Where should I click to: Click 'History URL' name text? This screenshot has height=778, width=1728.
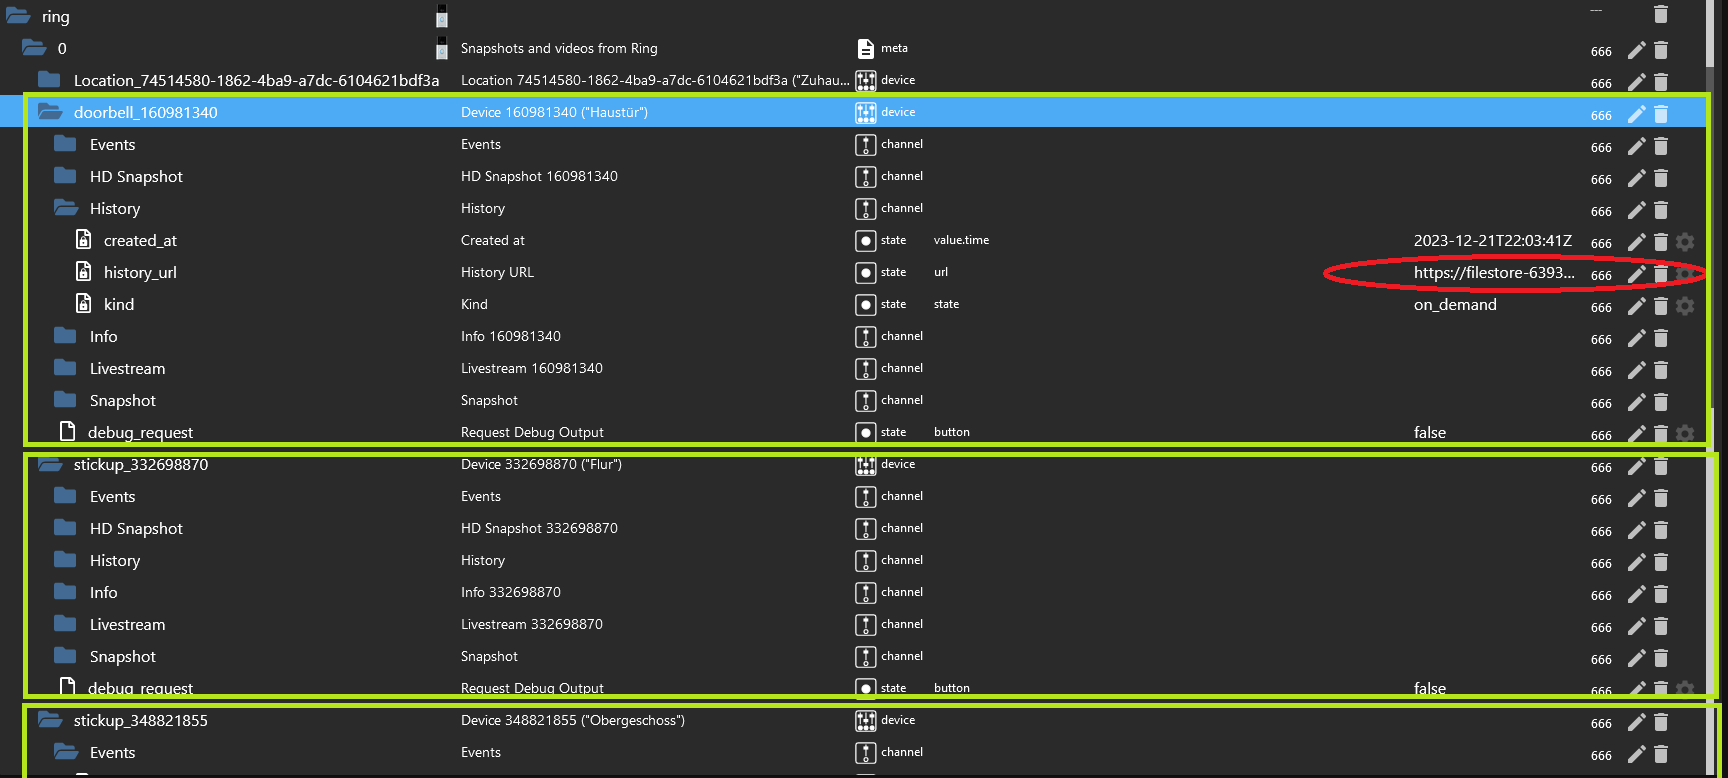click(497, 272)
